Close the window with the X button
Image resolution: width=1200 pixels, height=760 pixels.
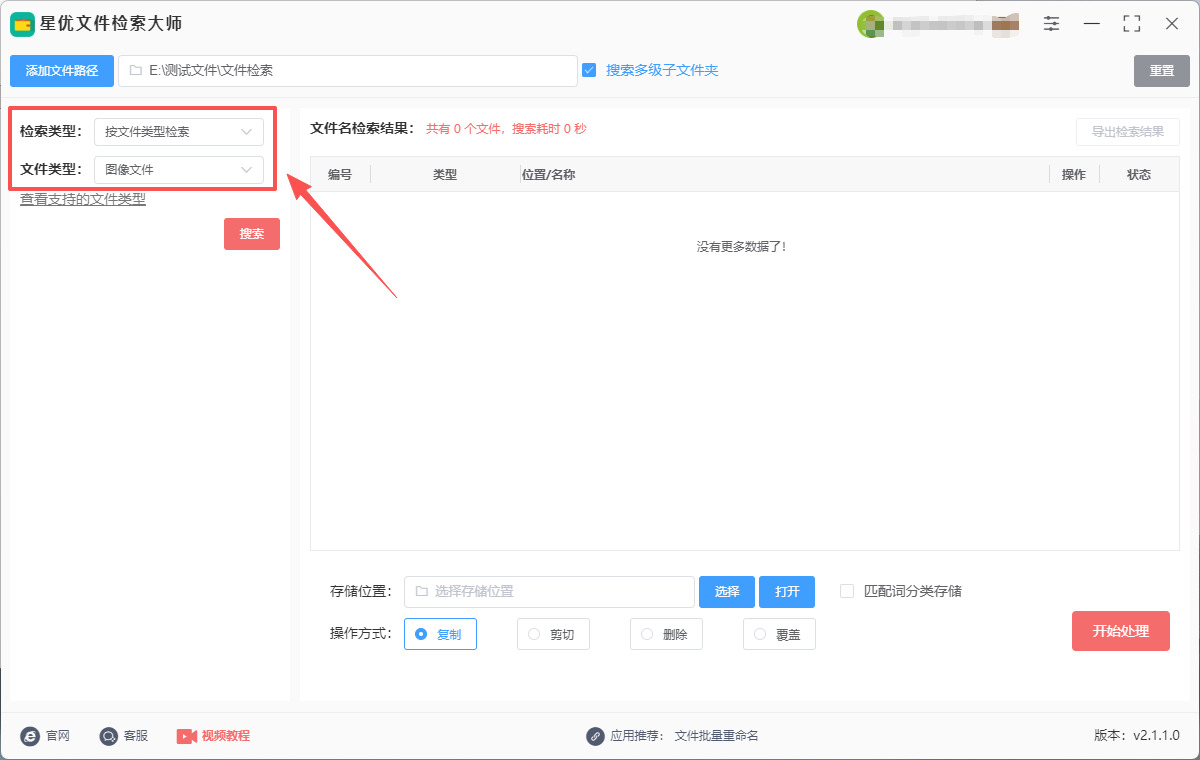pos(1172,23)
